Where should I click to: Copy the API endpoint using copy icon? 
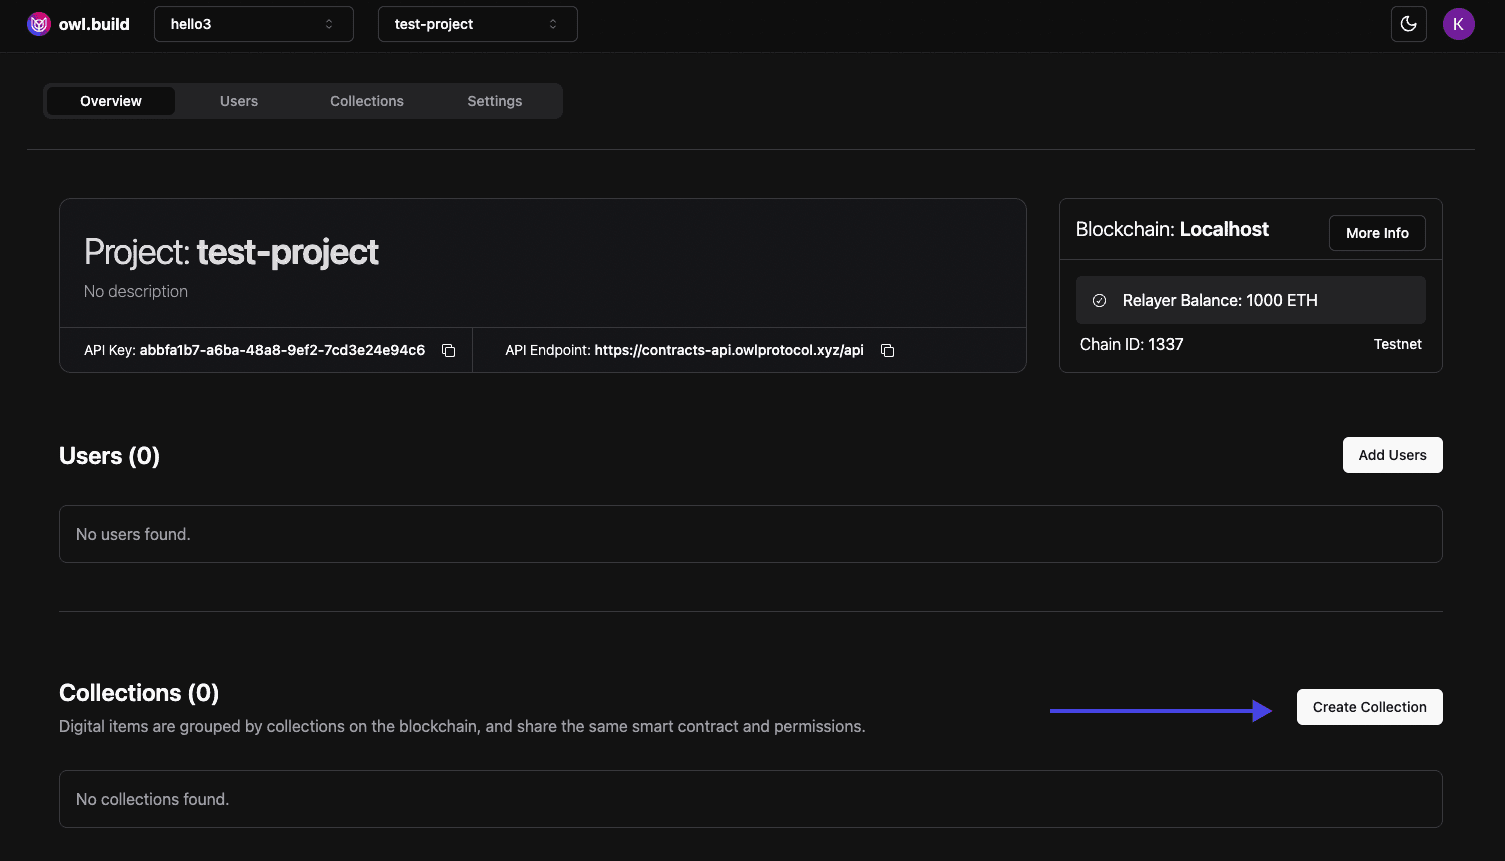887,351
